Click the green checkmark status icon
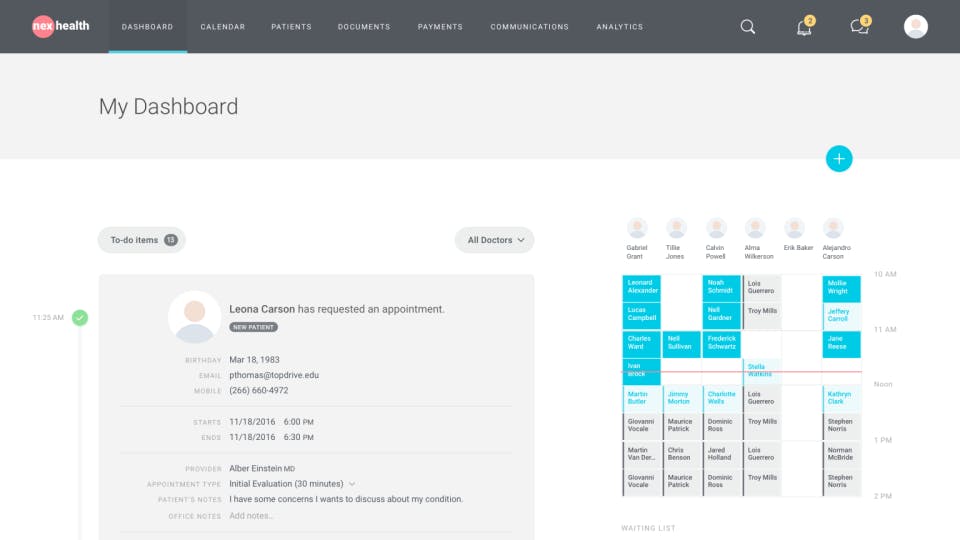The height and width of the screenshot is (540, 960). pos(80,318)
